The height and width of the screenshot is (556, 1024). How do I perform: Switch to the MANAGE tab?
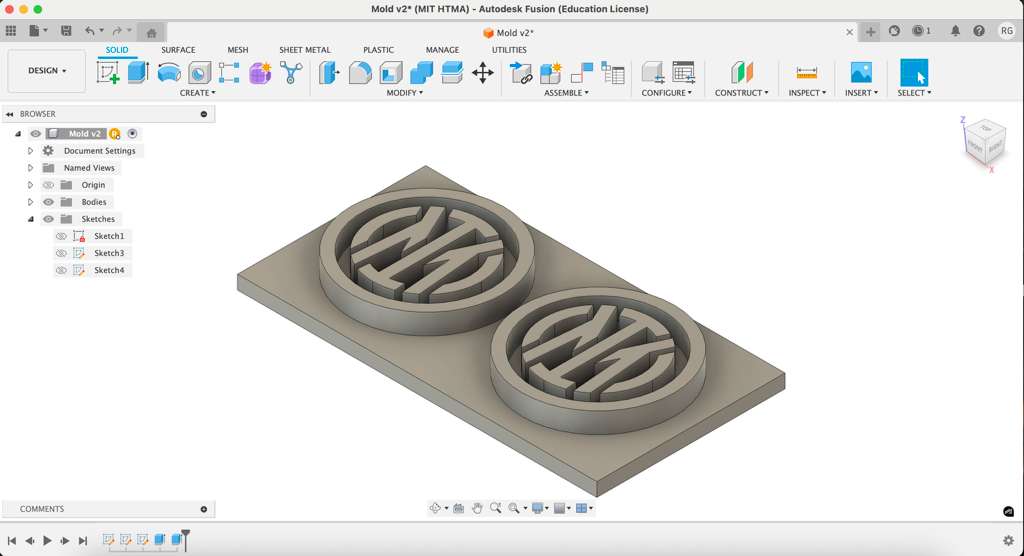click(x=442, y=50)
